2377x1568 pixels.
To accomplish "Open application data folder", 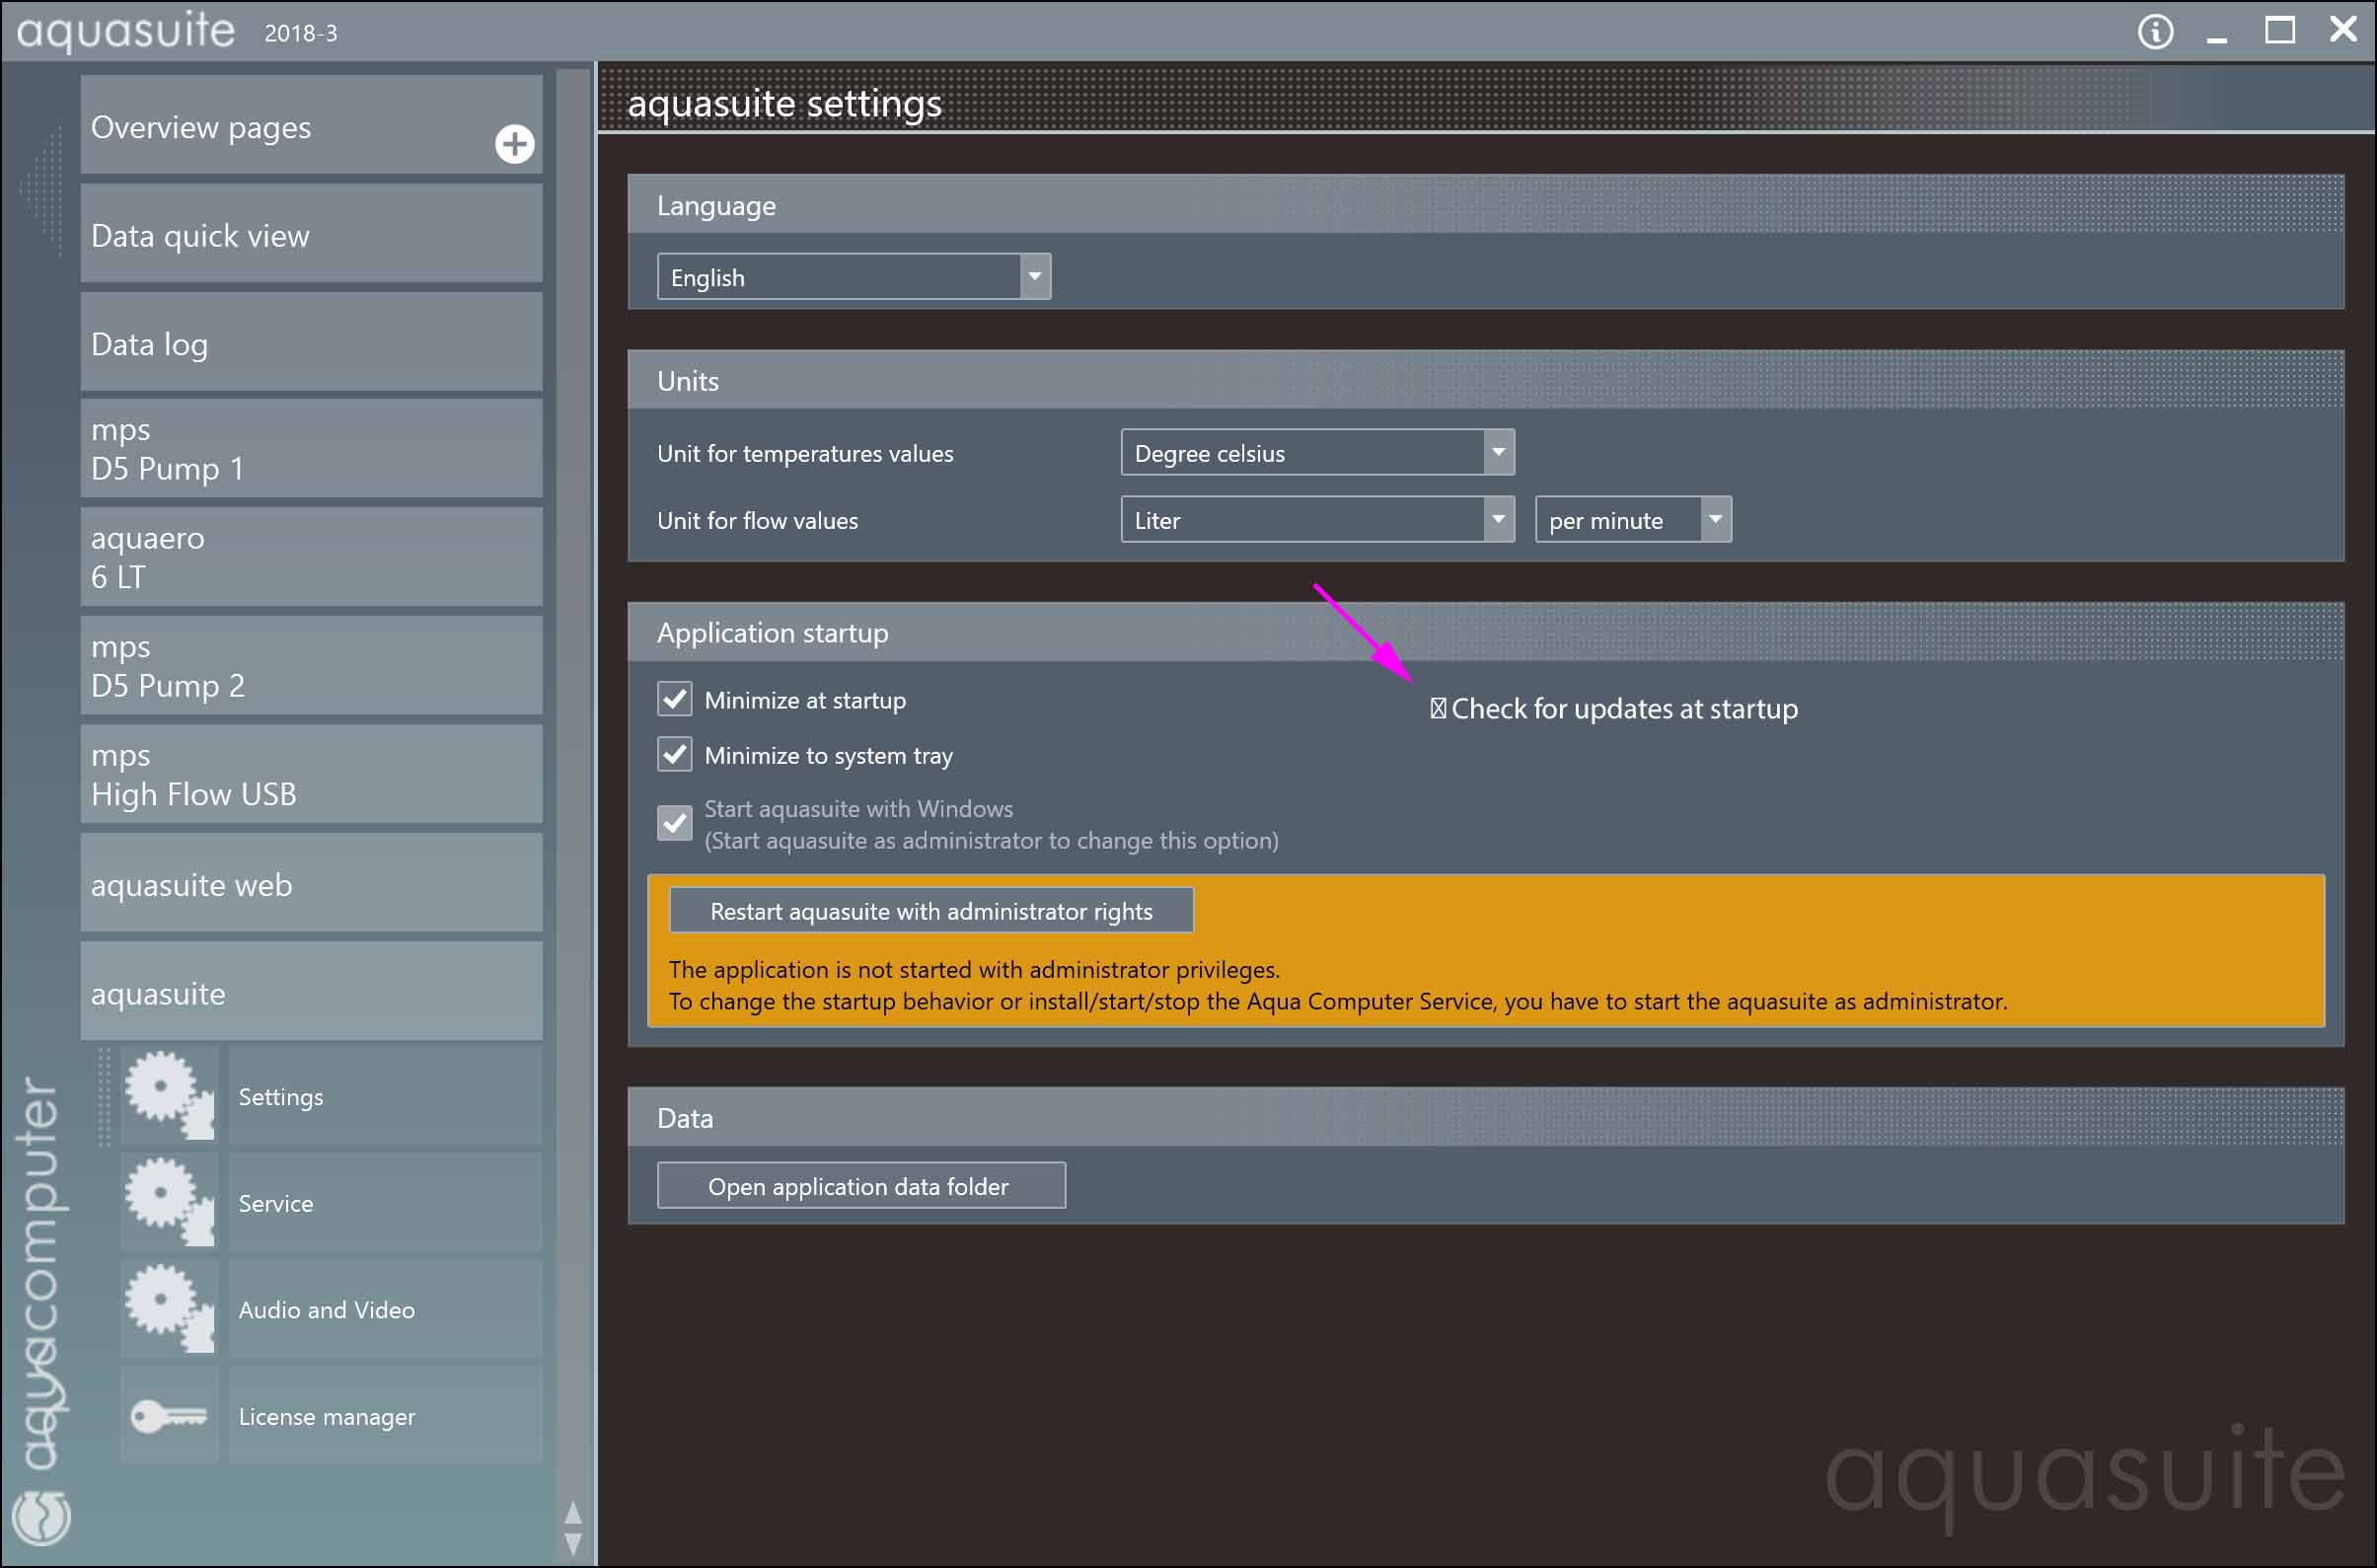I will coord(860,1186).
